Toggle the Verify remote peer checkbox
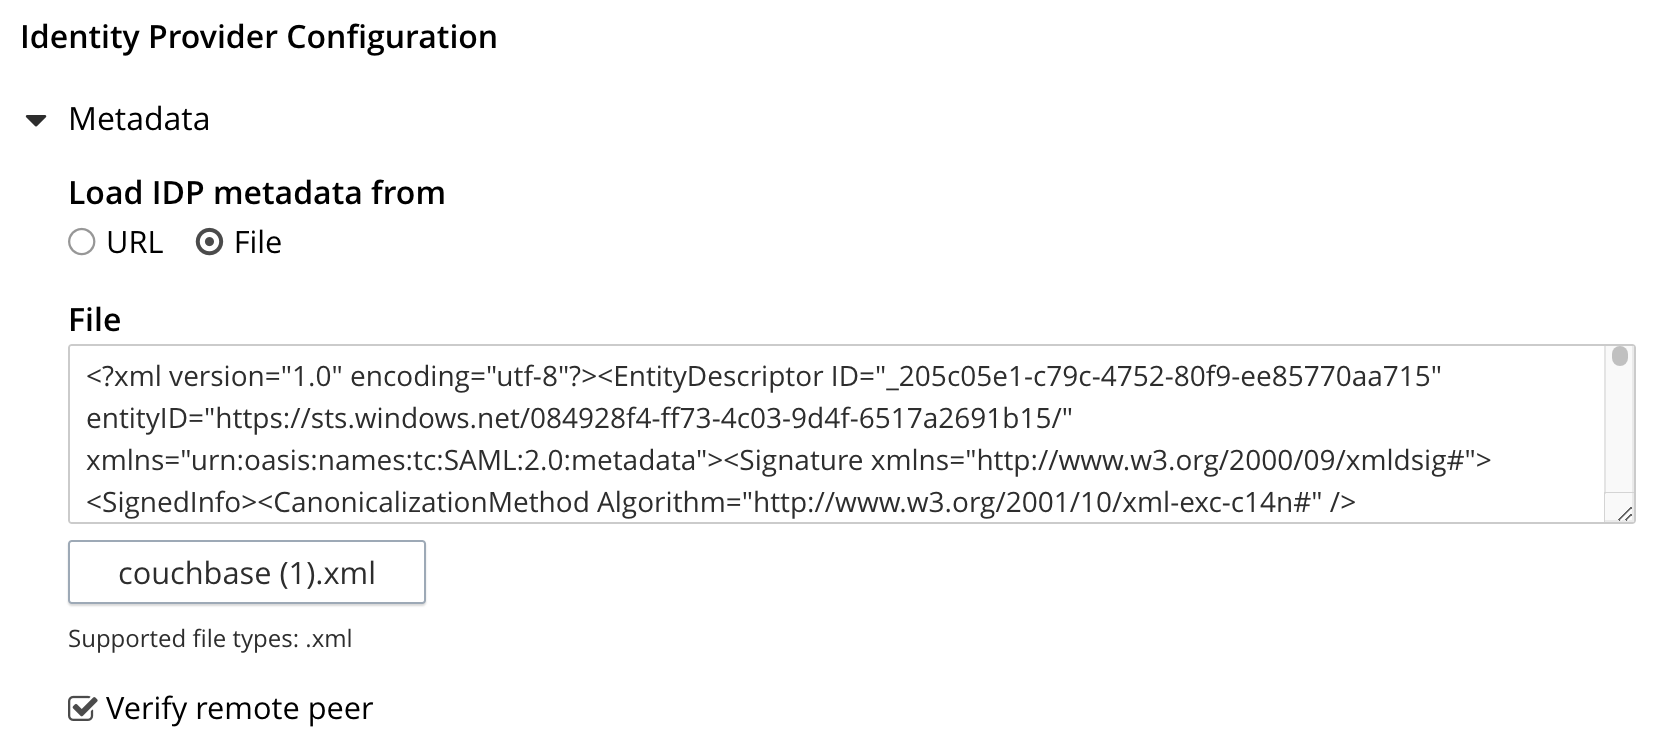The image size is (1660, 746). (81, 708)
